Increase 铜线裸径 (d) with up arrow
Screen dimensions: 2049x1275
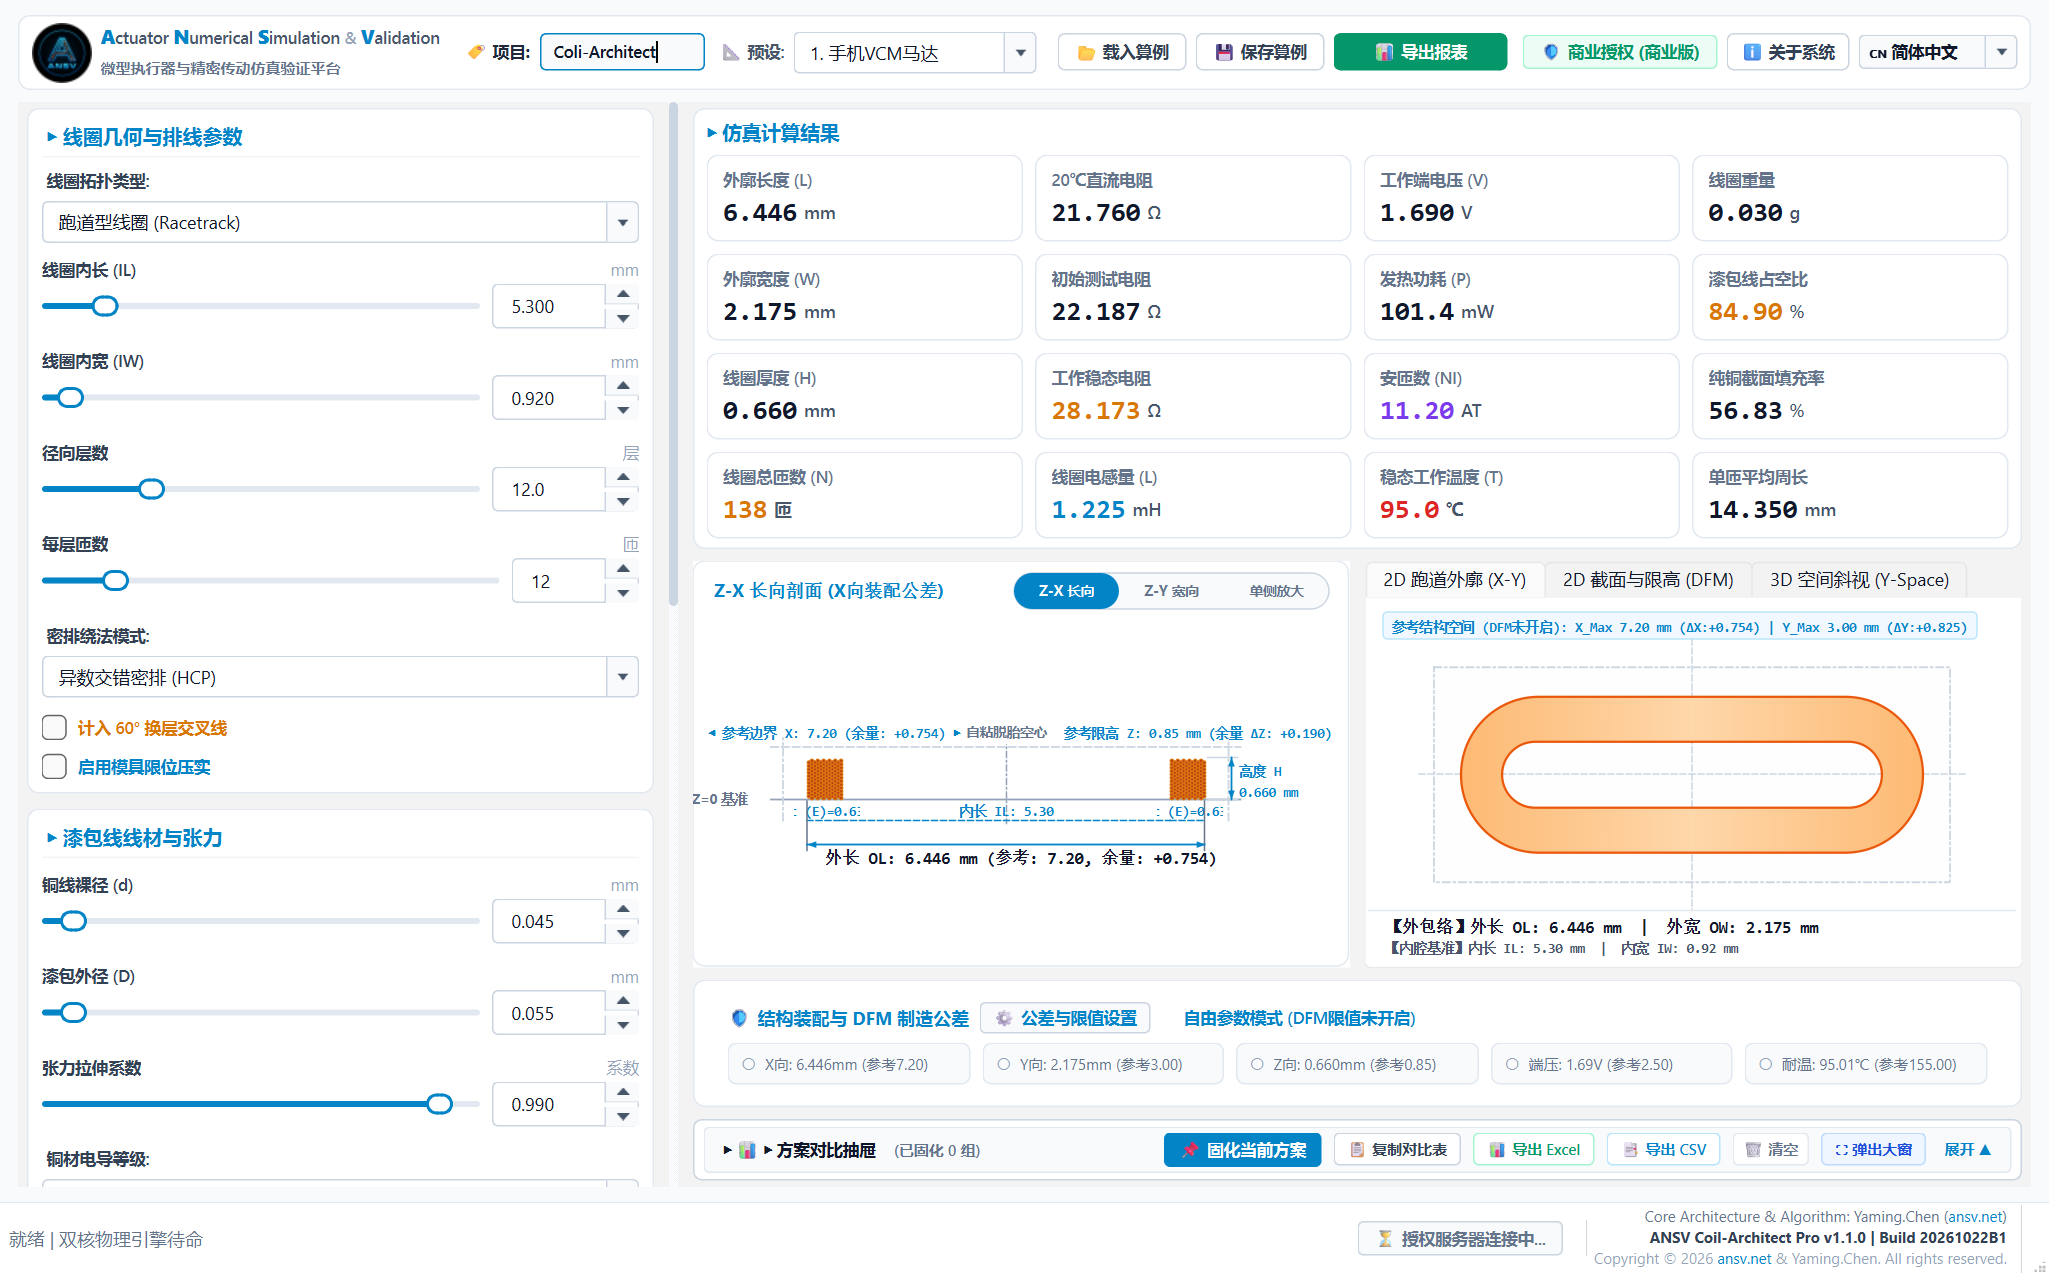pyautogui.click(x=623, y=909)
